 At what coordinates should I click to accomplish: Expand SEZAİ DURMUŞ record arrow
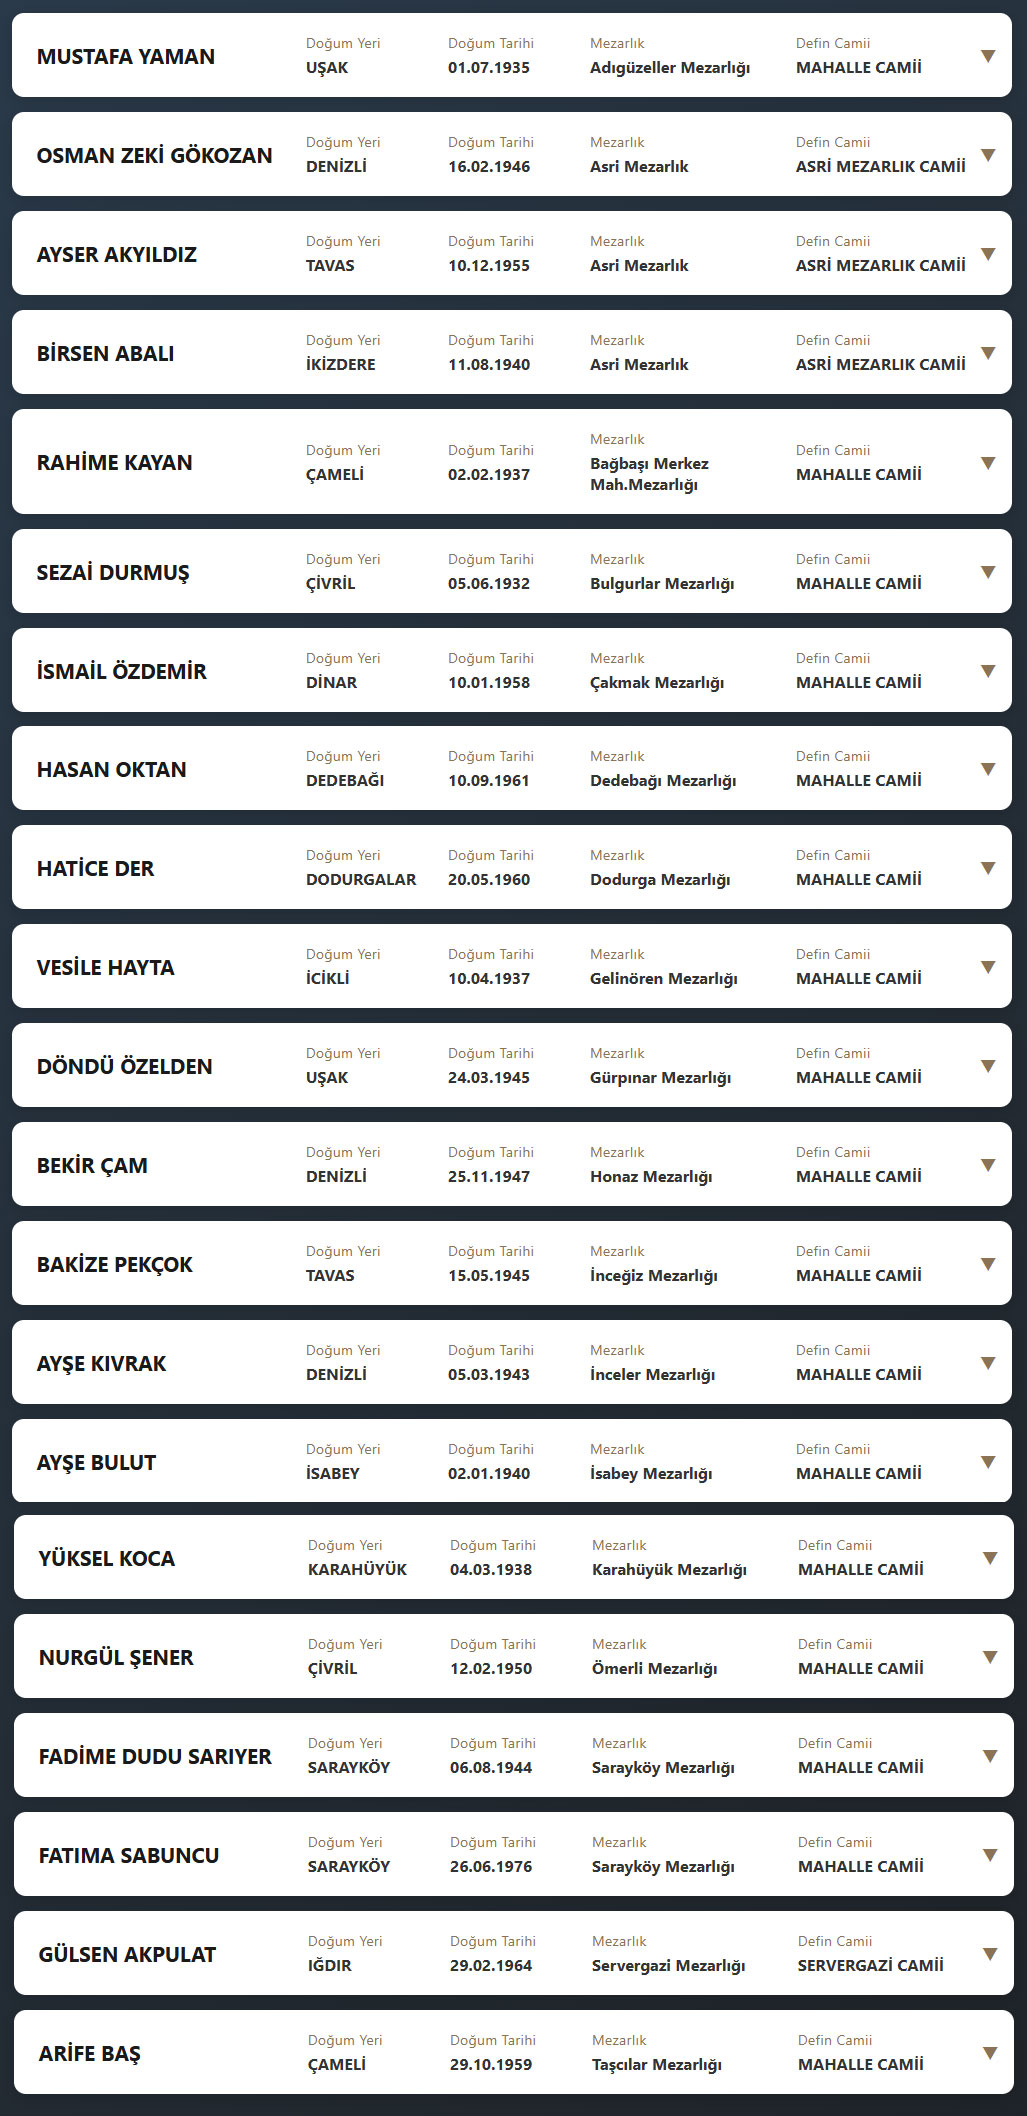[x=988, y=572]
